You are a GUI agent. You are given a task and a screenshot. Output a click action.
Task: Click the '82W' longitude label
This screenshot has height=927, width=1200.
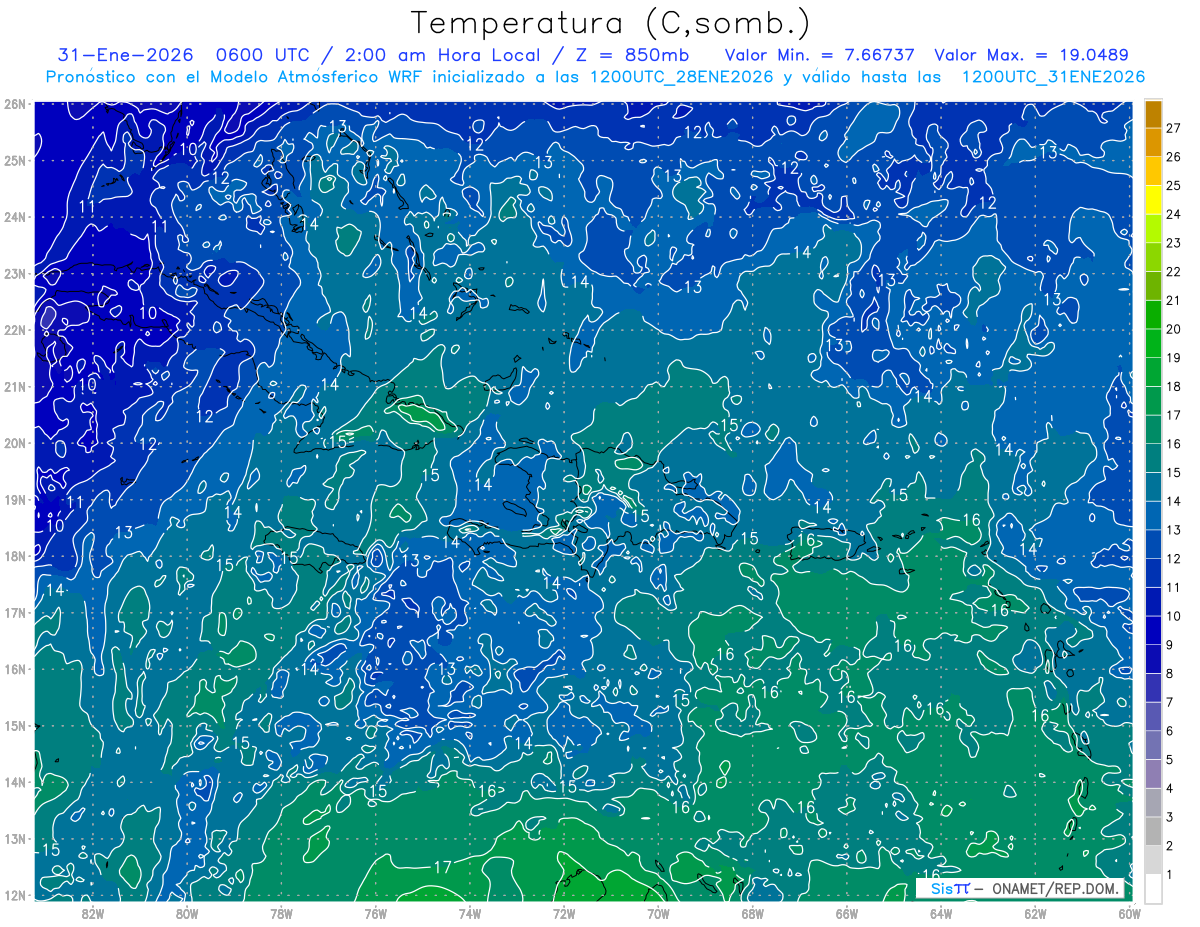[x=93, y=913]
